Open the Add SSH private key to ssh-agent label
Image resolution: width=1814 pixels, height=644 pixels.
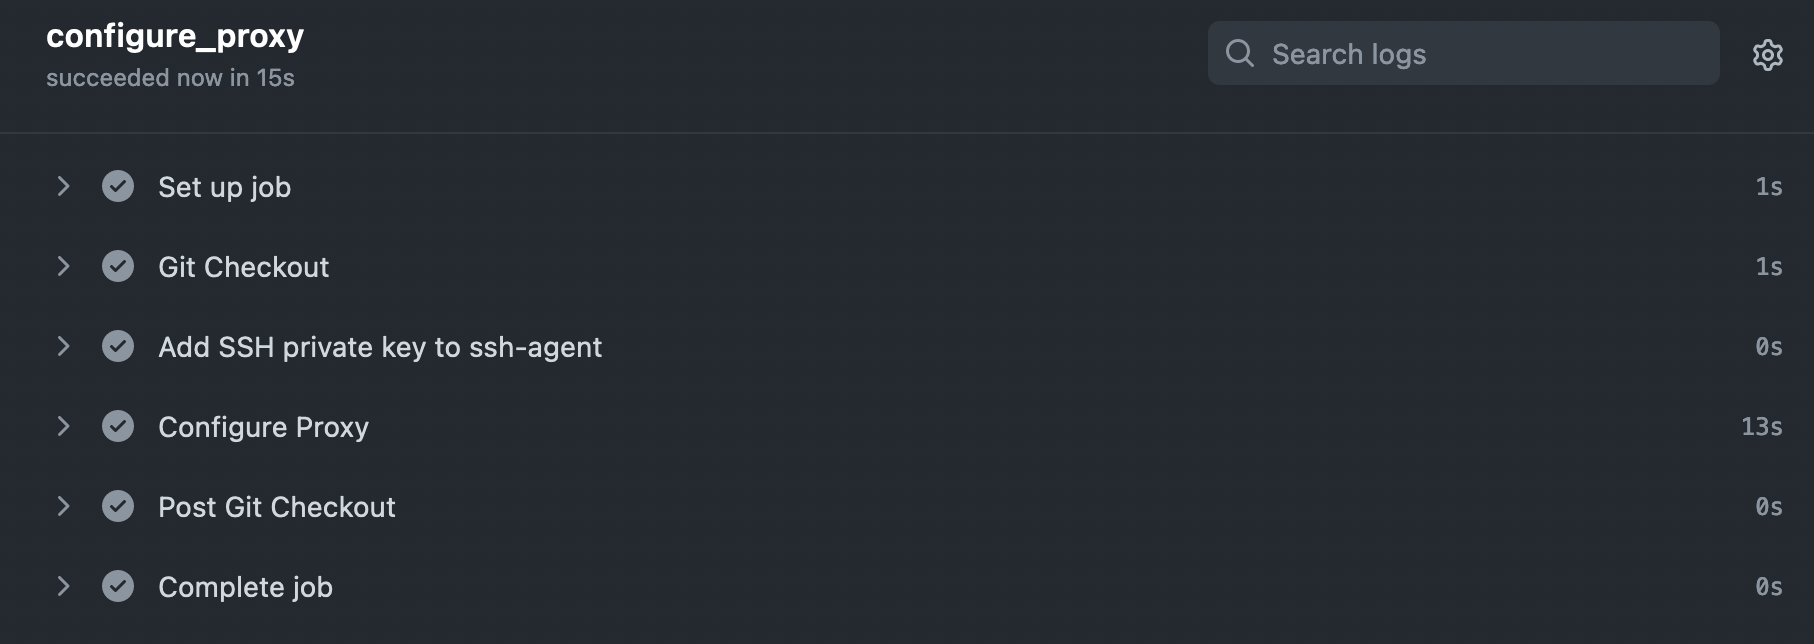380,347
